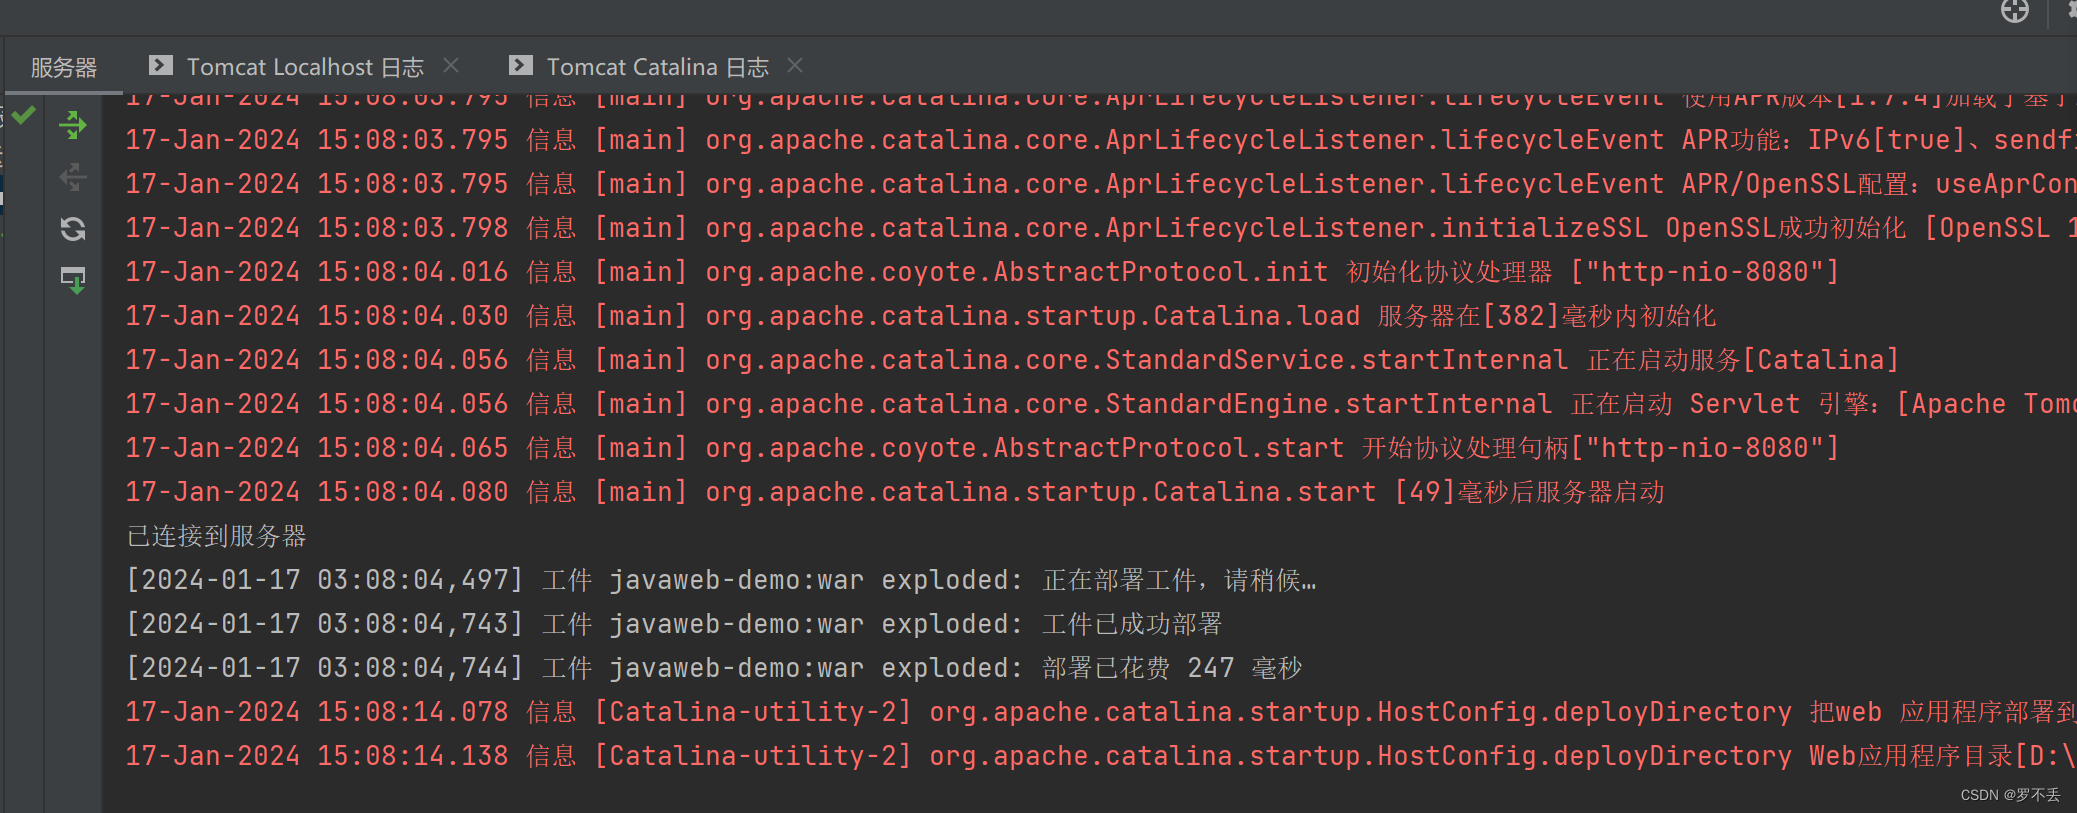
Task: Click console icon on Tomcat Localhost tab
Action: (x=160, y=66)
